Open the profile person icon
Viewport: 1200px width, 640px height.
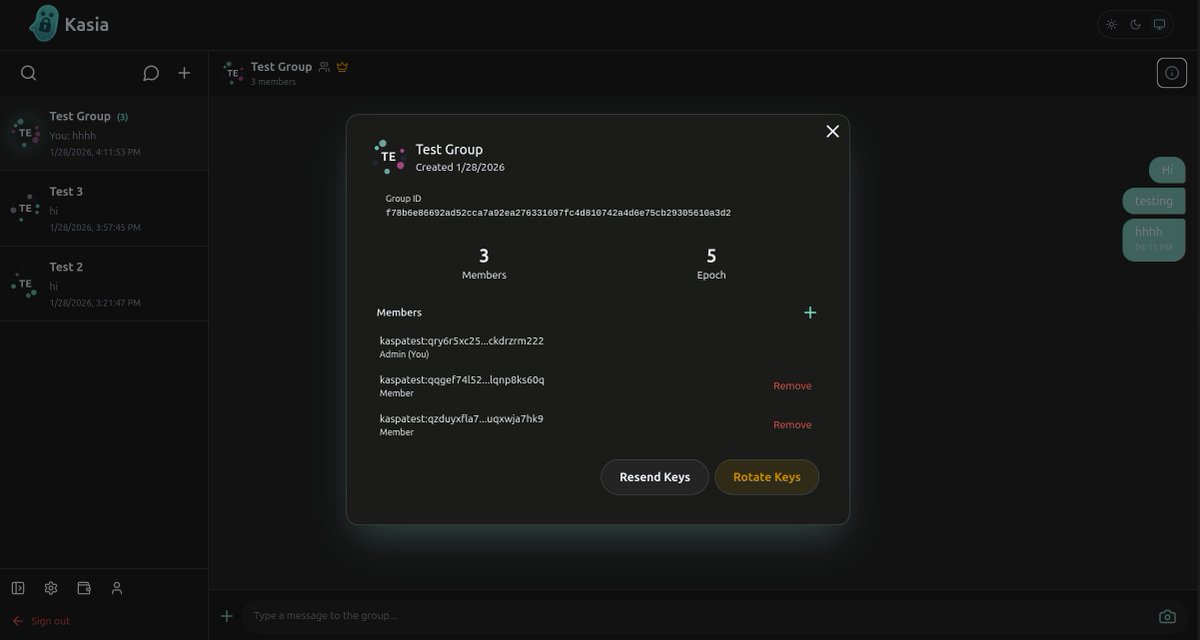[x=116, y=587]
